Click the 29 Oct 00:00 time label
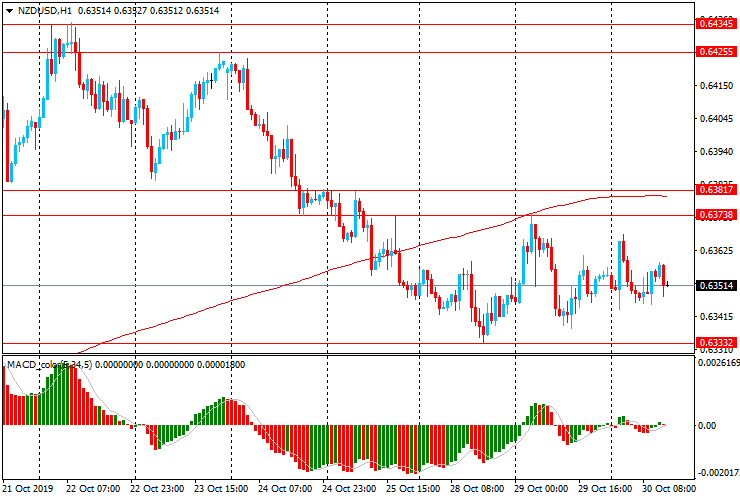This screenshot has width=740, height=500. (541, 488)
